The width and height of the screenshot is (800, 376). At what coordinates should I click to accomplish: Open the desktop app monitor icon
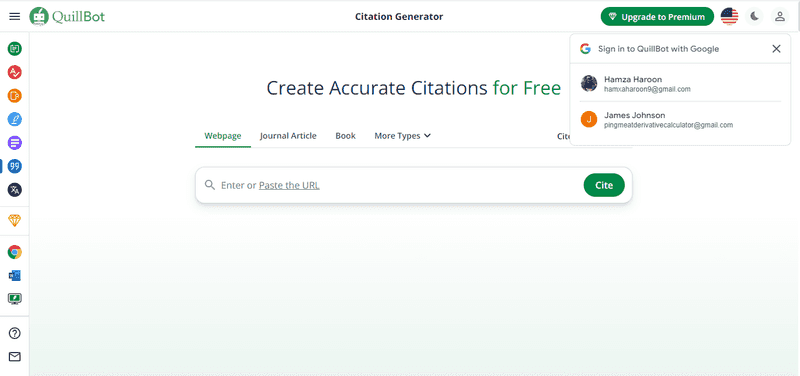pos(15,298)
